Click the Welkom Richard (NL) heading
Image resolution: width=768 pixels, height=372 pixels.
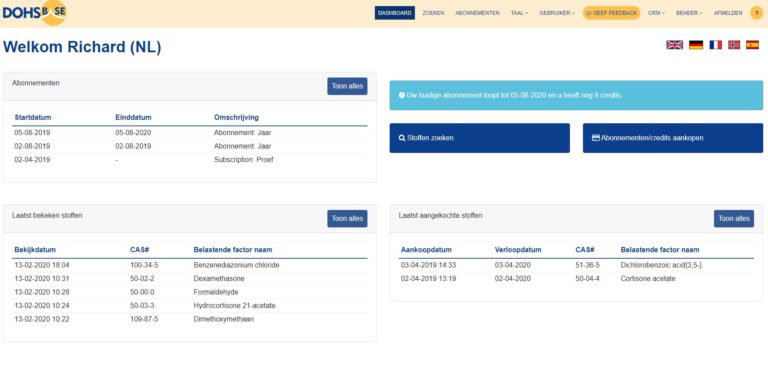82,47
